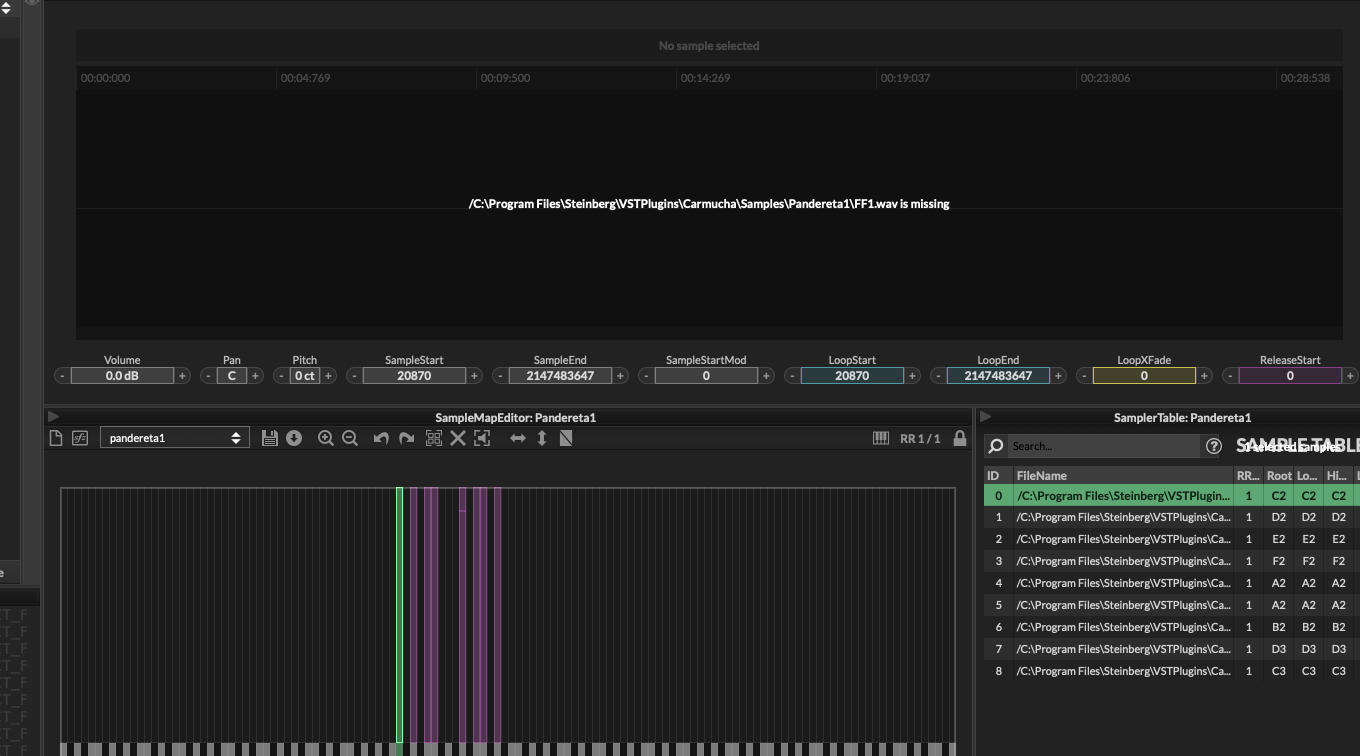The width and height of the screenshot is (1360, 756).
Task: Increase LoopEnd with plus button
Action: pyautogui.click(x=1058, y=376)
